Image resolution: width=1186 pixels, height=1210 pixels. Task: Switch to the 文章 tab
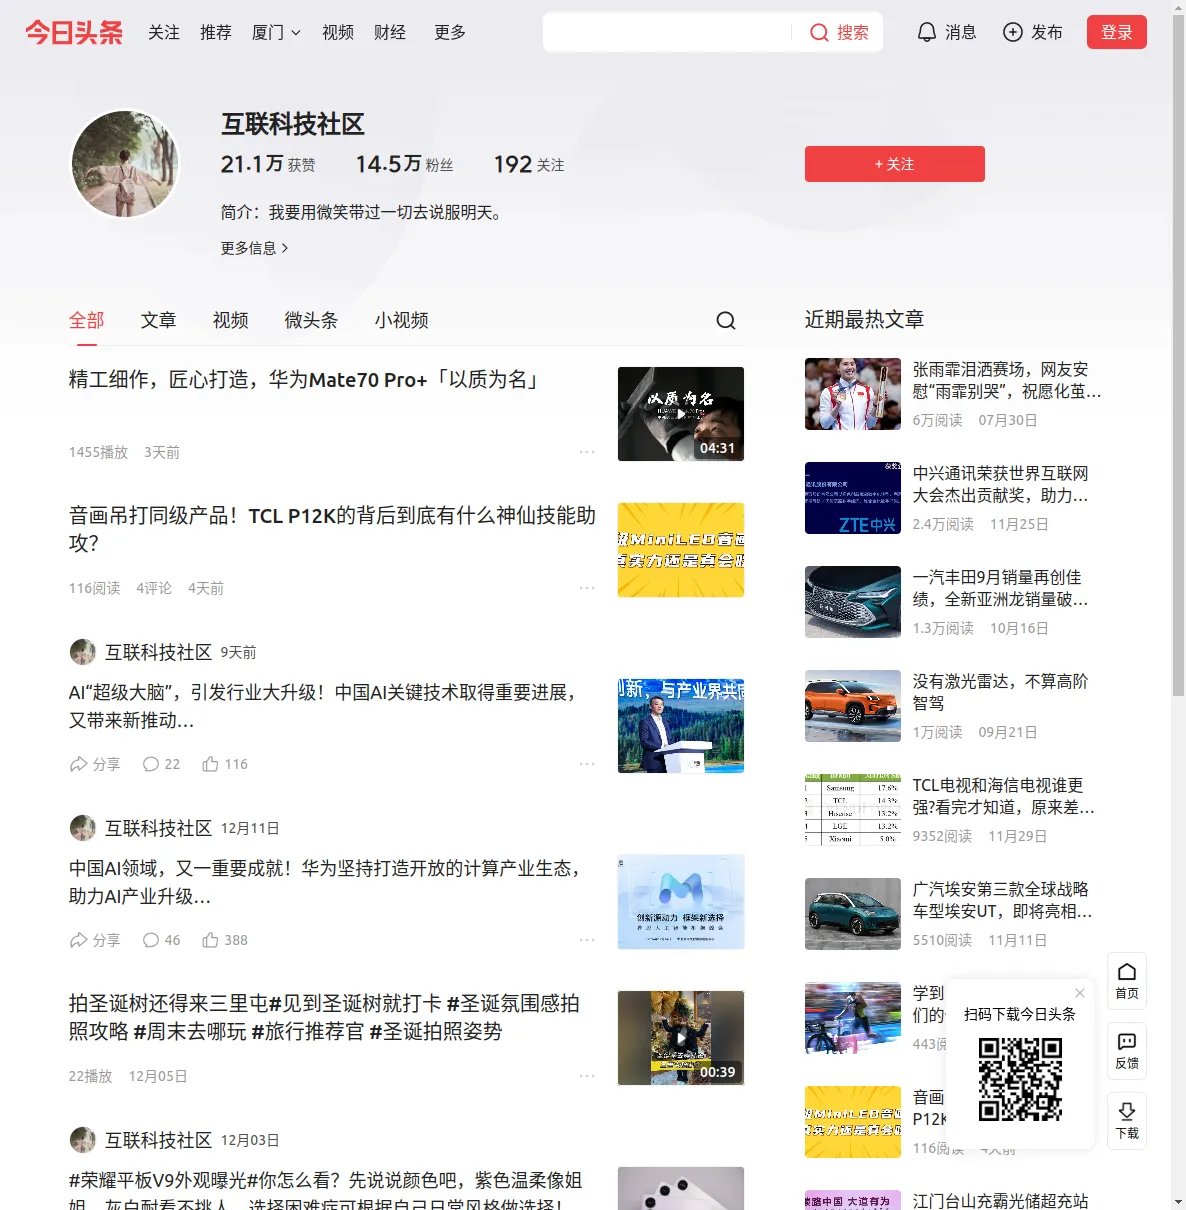[159, 320]
